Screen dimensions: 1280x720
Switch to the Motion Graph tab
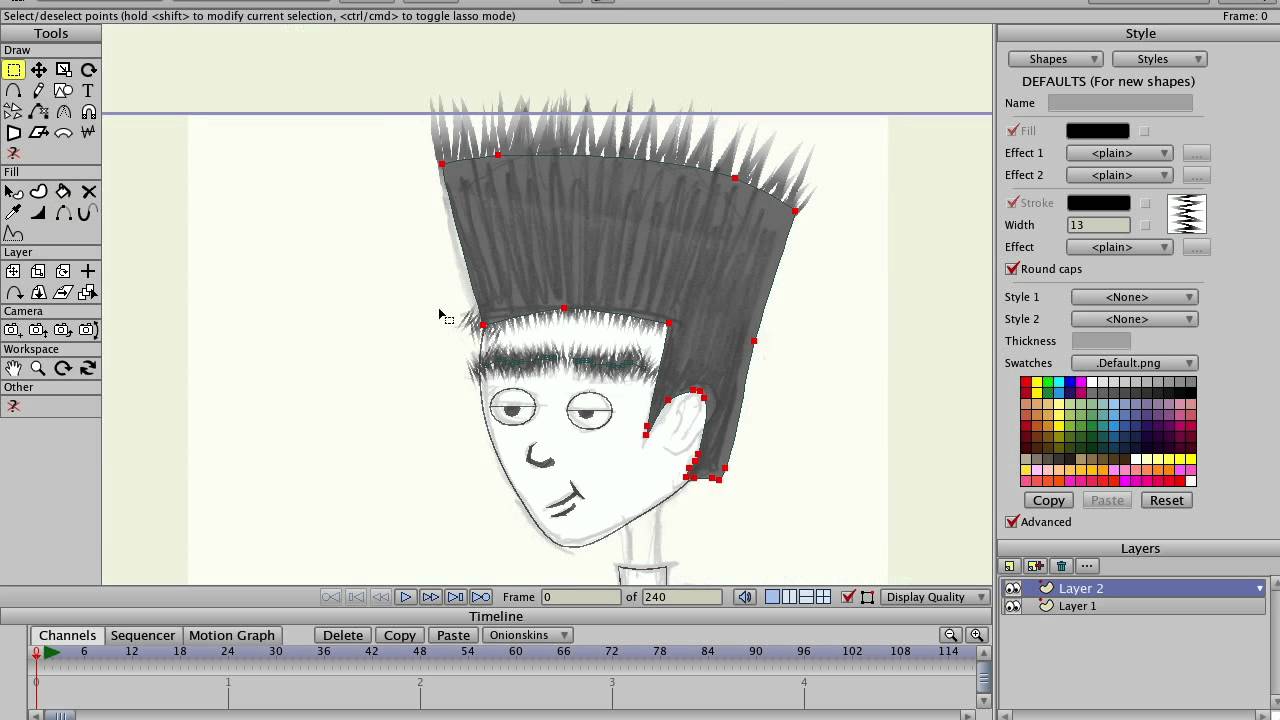tap(232, 635)
